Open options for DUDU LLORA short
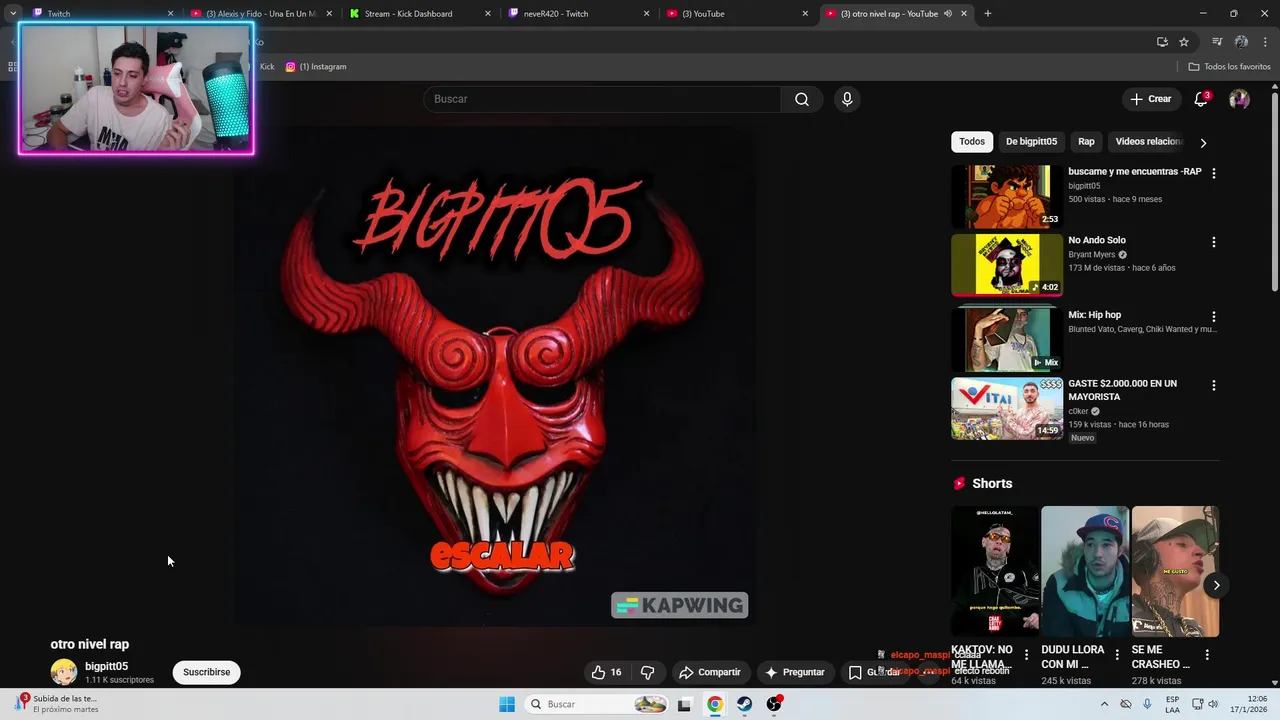Image resolution: width=1280 pixels, height=720 pixels. click(x=1117, y=655)
